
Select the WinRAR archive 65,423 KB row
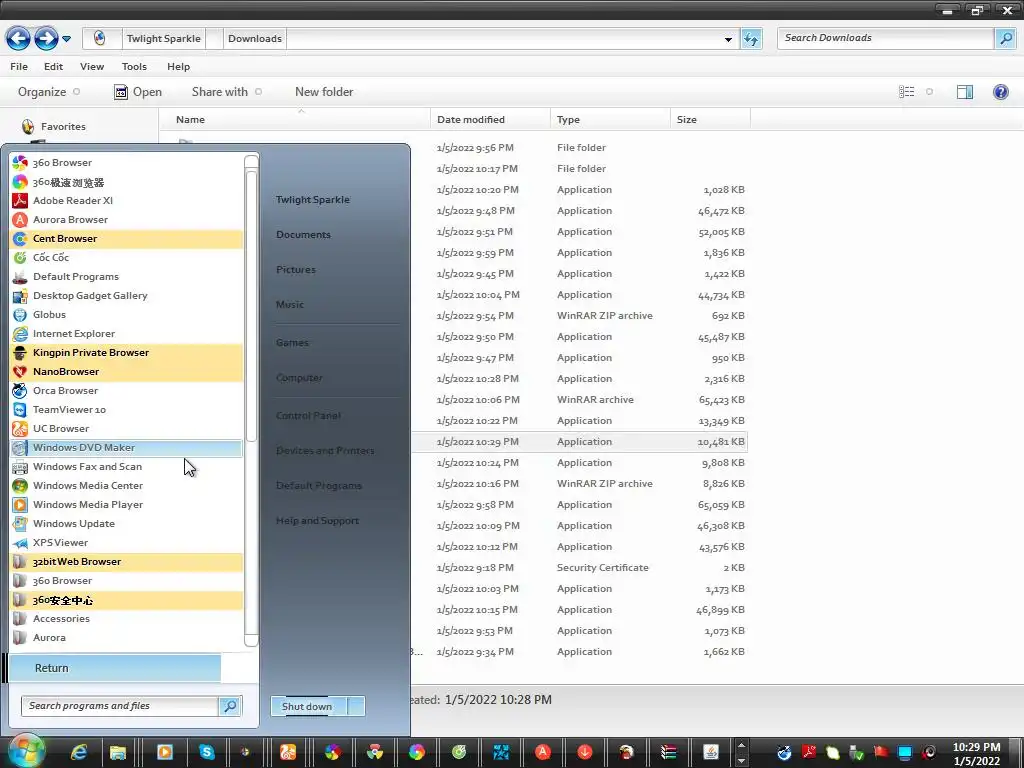579,400
